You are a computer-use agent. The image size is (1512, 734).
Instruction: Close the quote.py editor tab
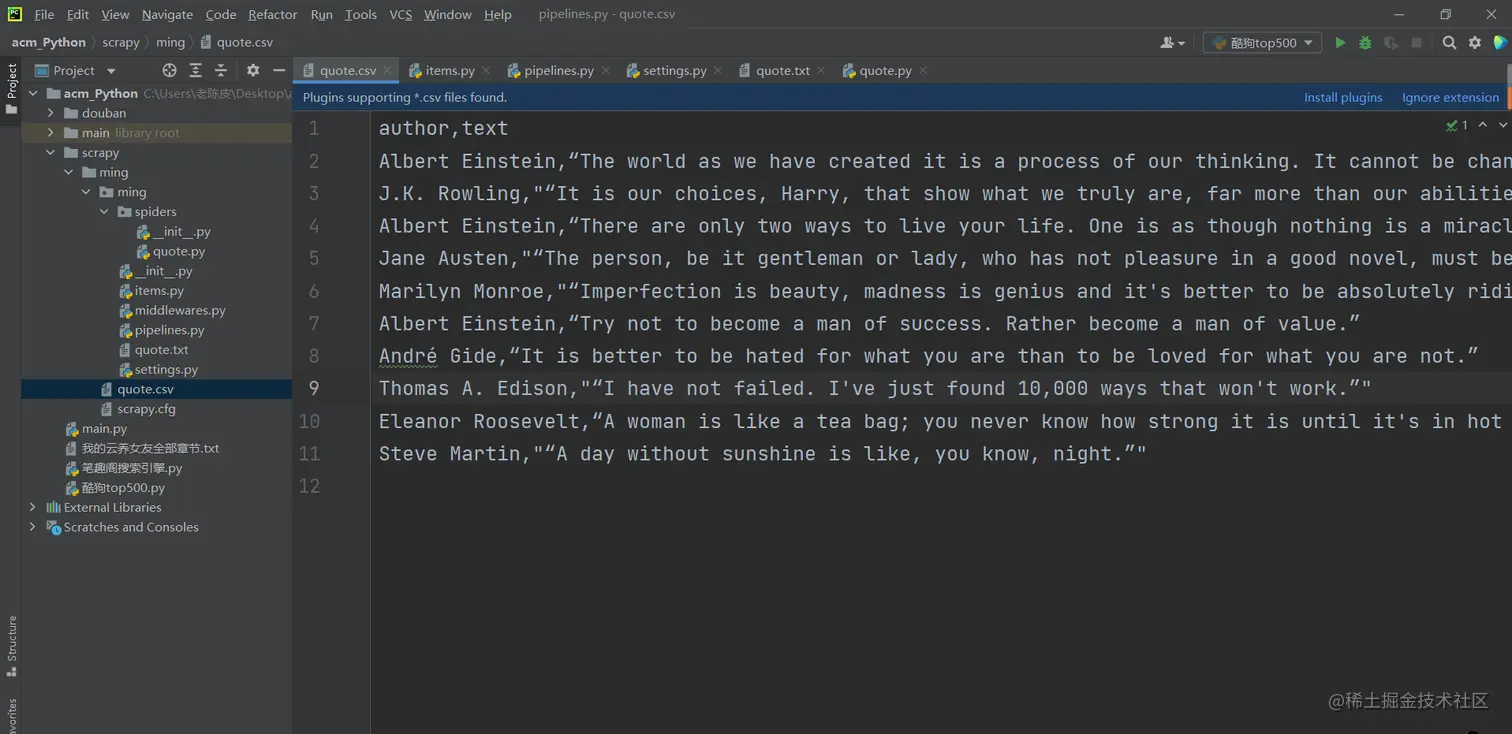tap(923, 70)
